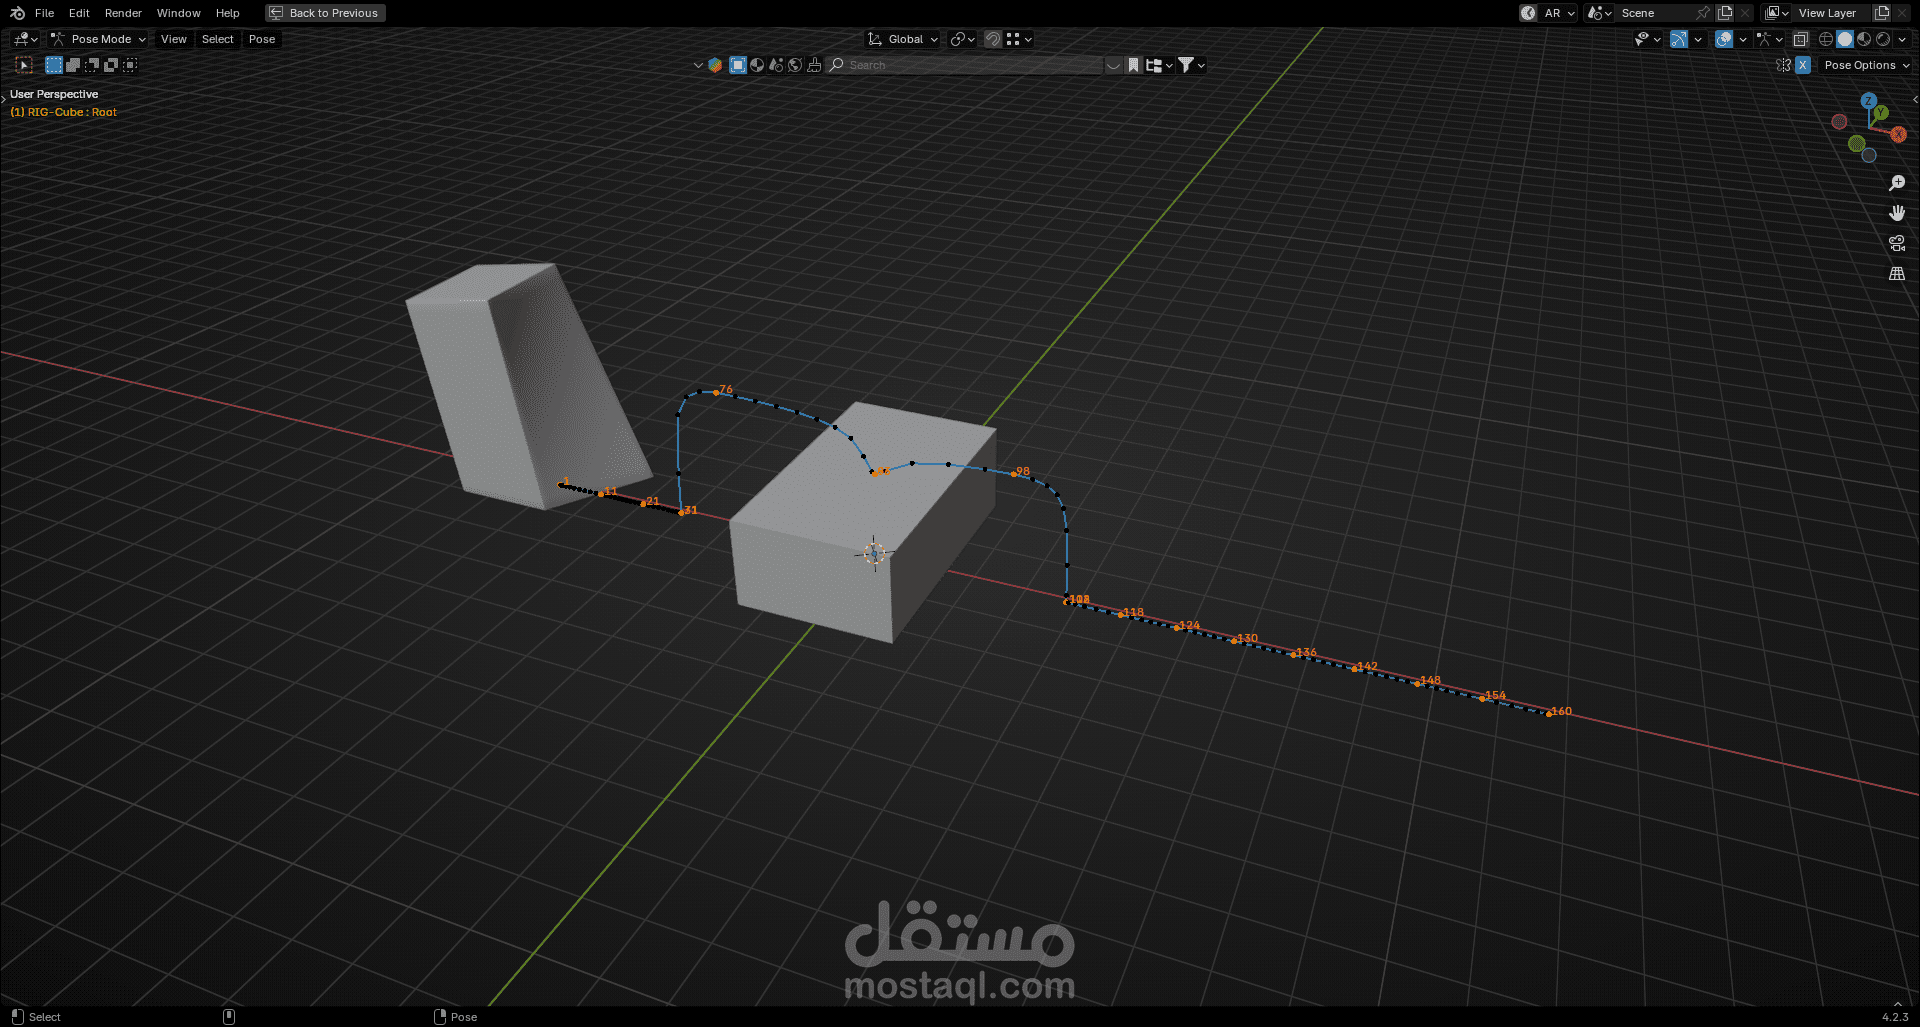Viewport: 1920px width, 1027px height.
Task: Disable the Show Overlays toggle
Action: [1725, 39]
